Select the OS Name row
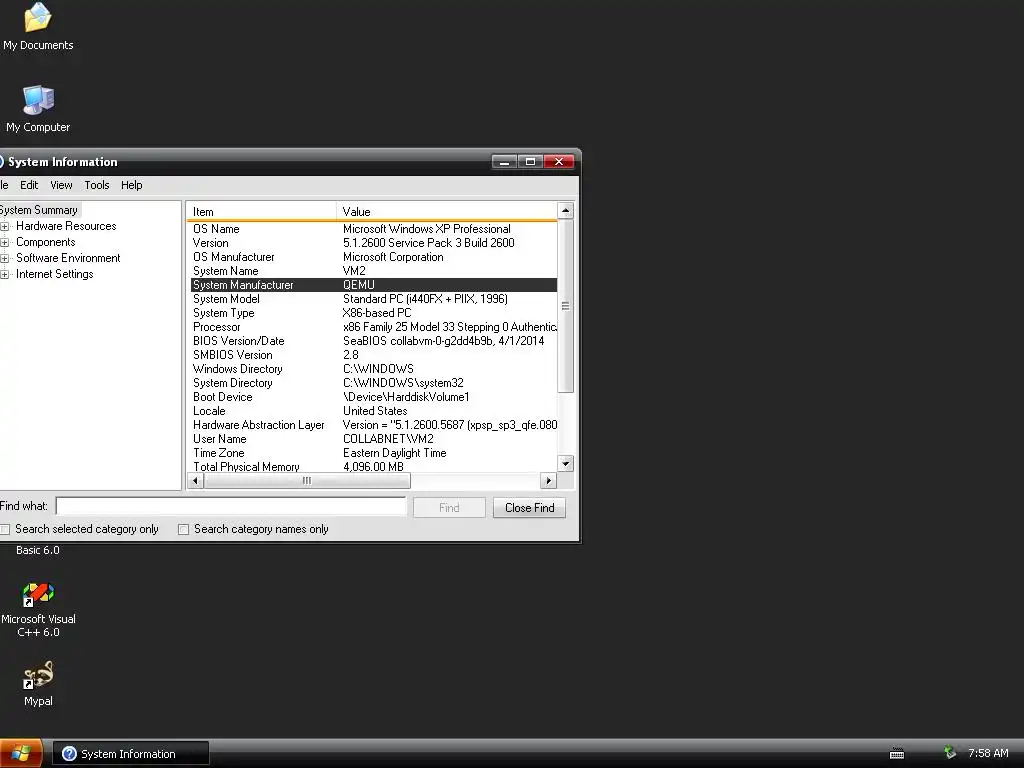 374,229
